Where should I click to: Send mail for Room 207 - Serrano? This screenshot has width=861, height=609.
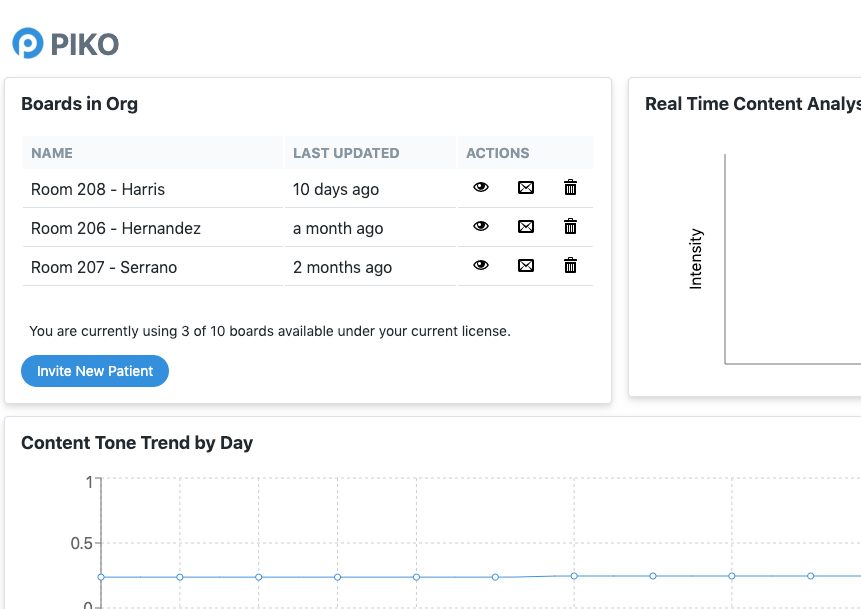point(526,265)
